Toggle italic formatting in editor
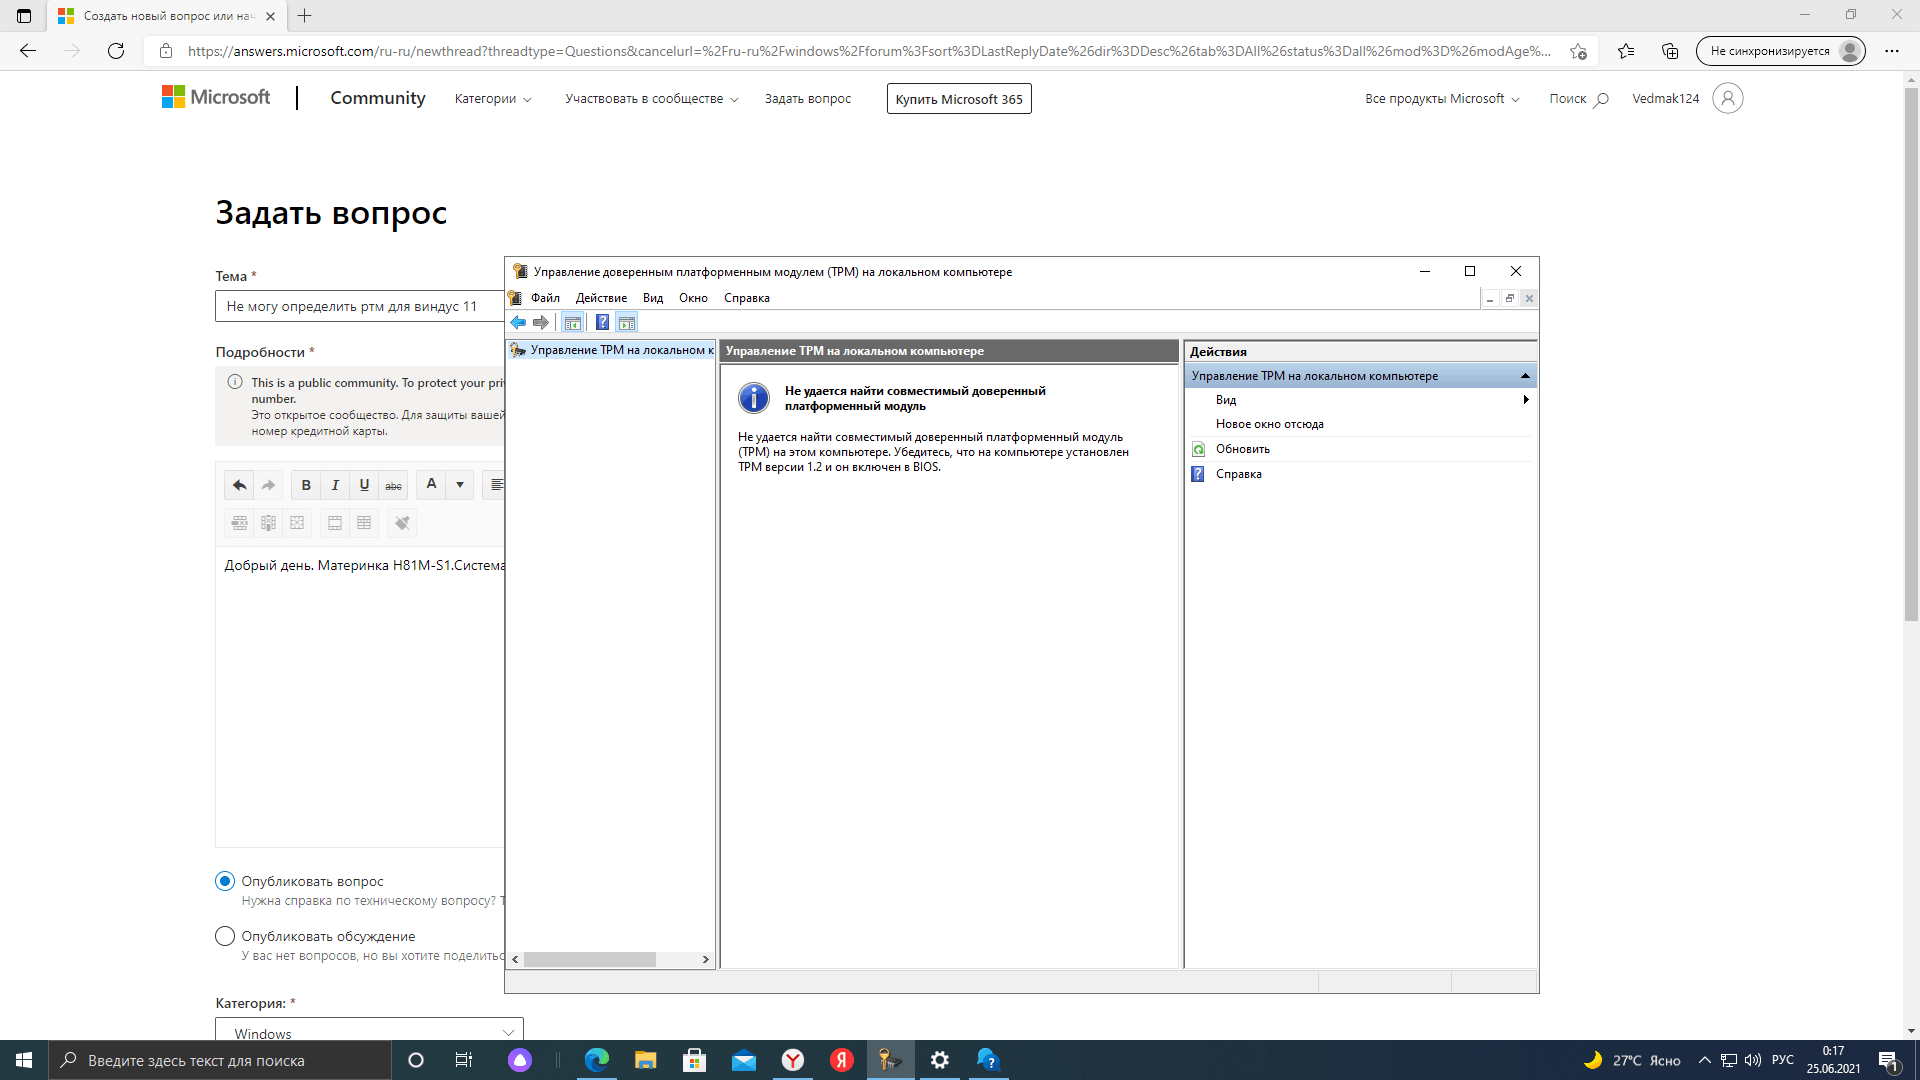Image resolution: width=1920 pixels, height=1080 pixels. pos(335,485)
